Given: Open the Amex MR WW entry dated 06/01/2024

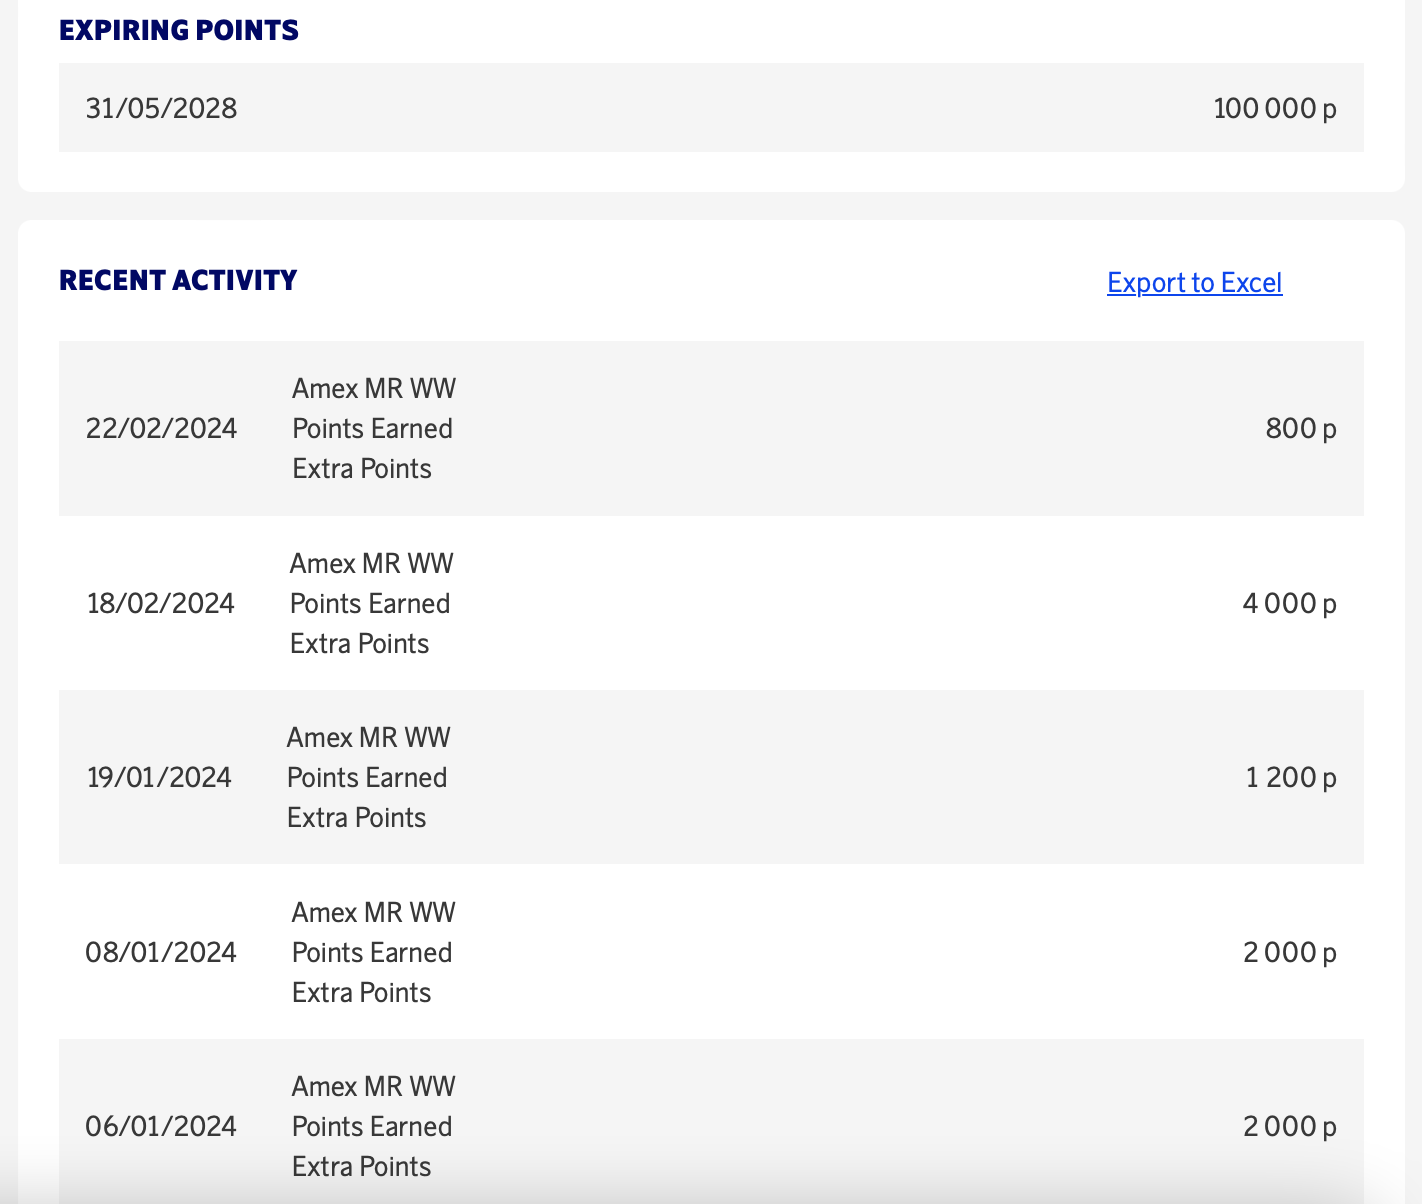Looking at the screenshot, I should point(373,1126).
